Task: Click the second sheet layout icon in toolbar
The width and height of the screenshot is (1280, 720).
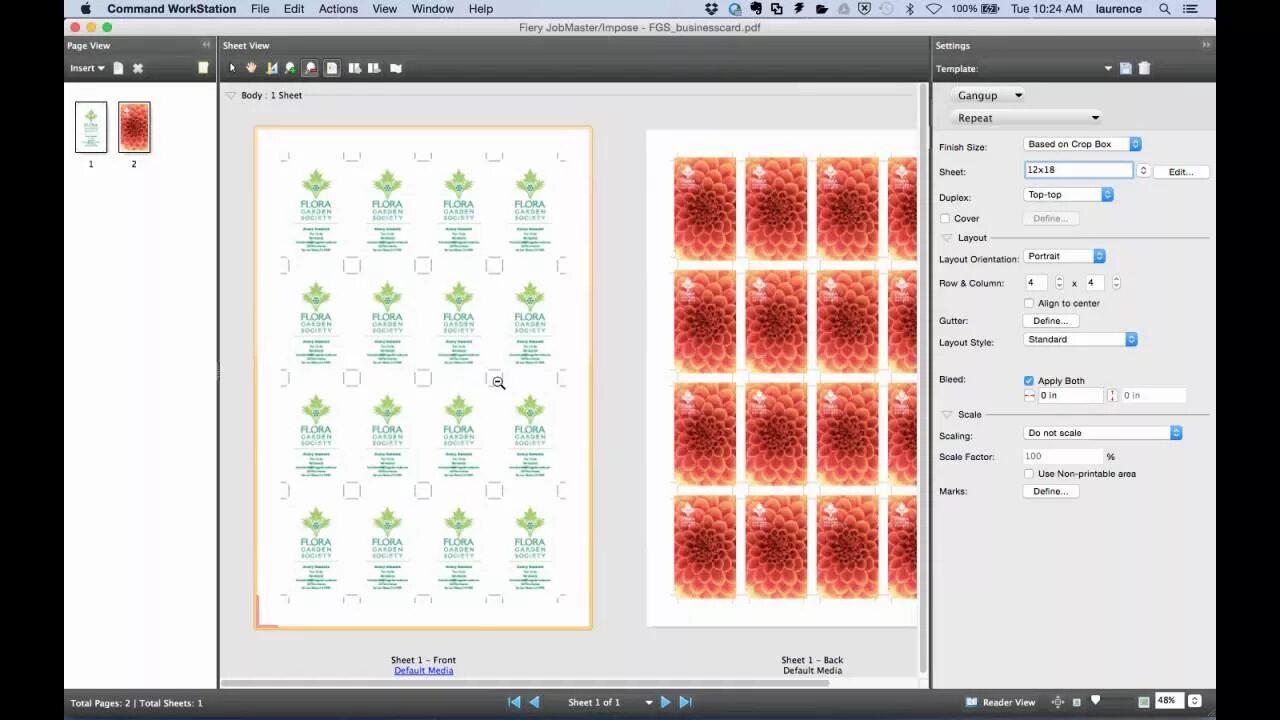Action: click(374, 68)
